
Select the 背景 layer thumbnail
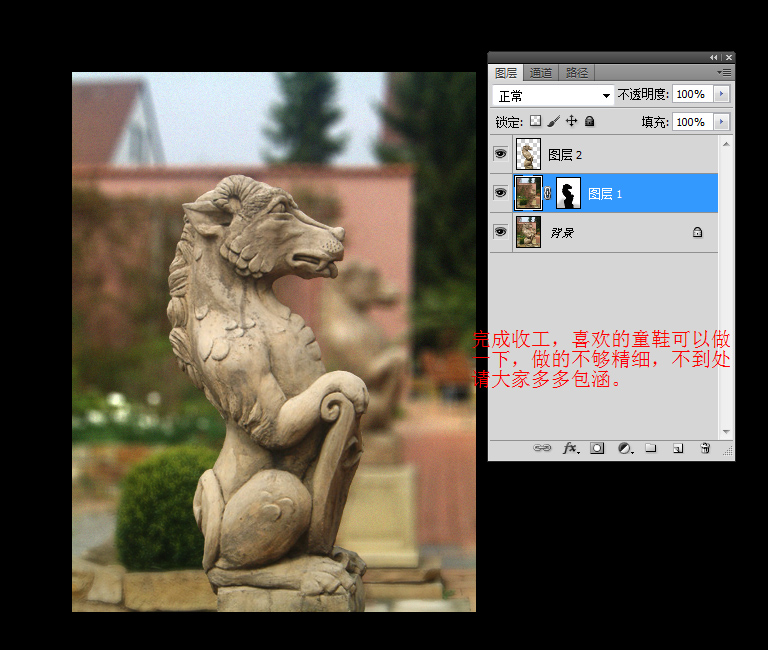click(x=528, y=232)
